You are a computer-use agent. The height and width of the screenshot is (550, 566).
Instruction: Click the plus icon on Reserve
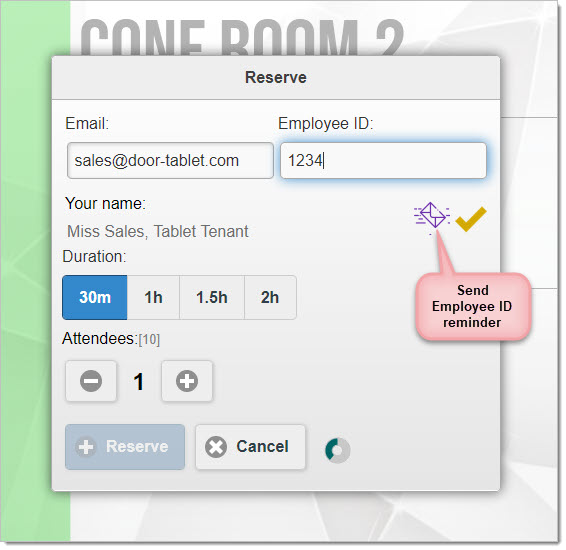pos(86,447)
